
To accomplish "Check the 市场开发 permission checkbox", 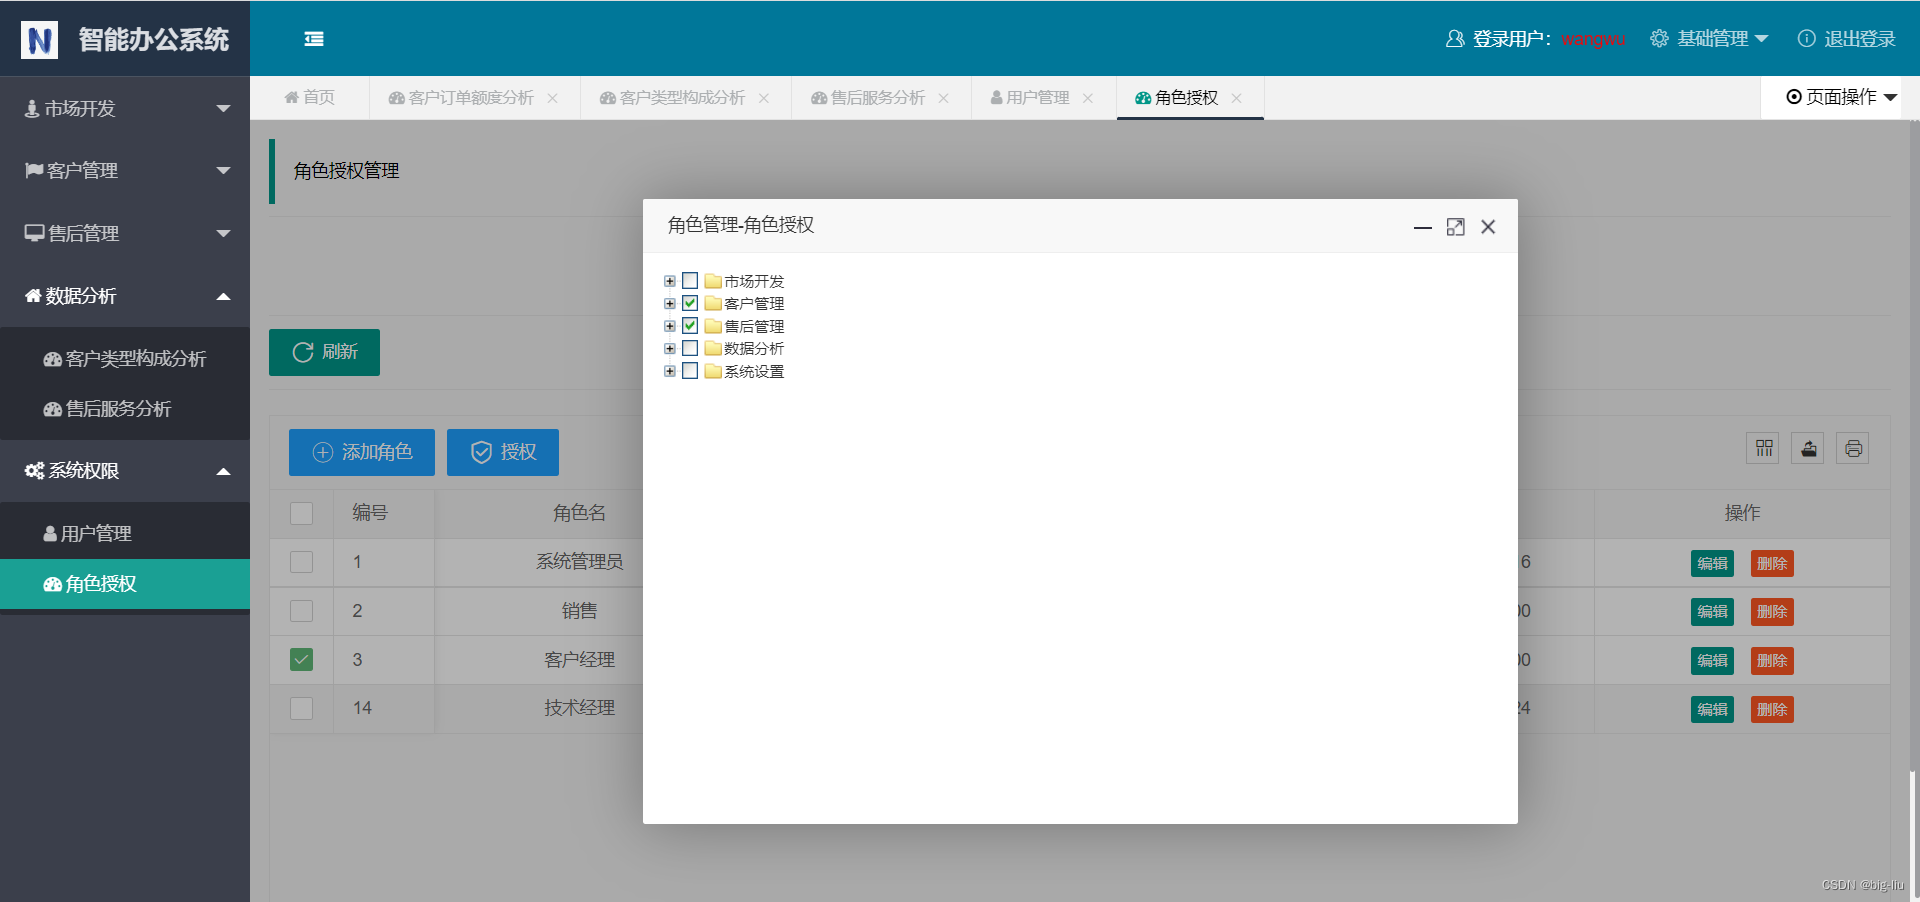I will point(690,281).
